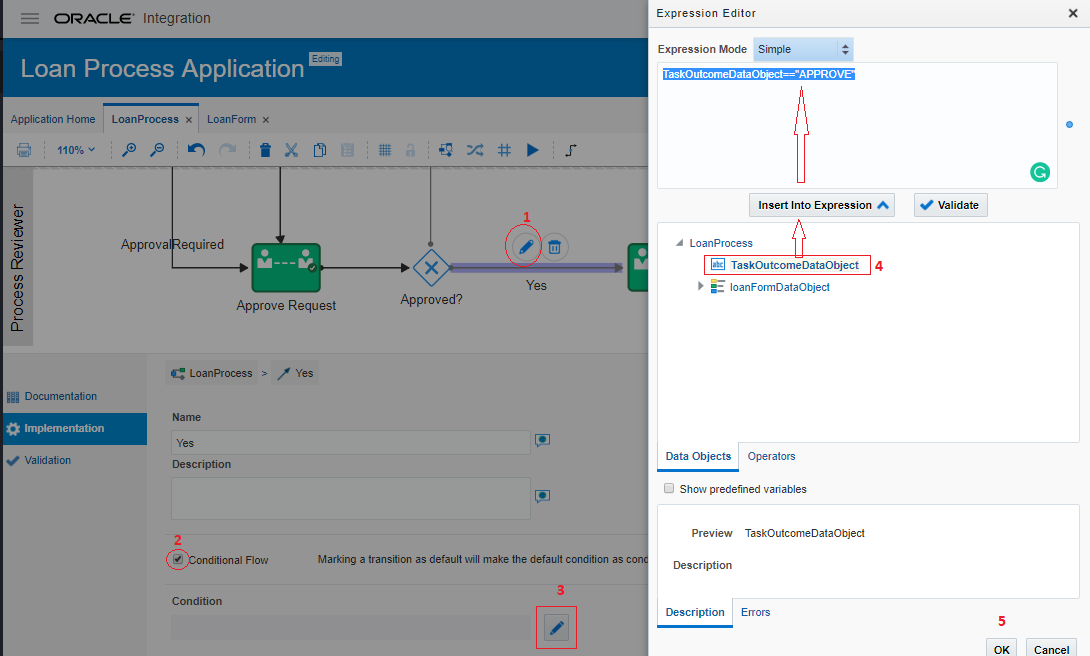This screenshot has height=656, width=1090.
Task: Expand the loanFormDataObject tree node
Action: click(x=700, y=286)
